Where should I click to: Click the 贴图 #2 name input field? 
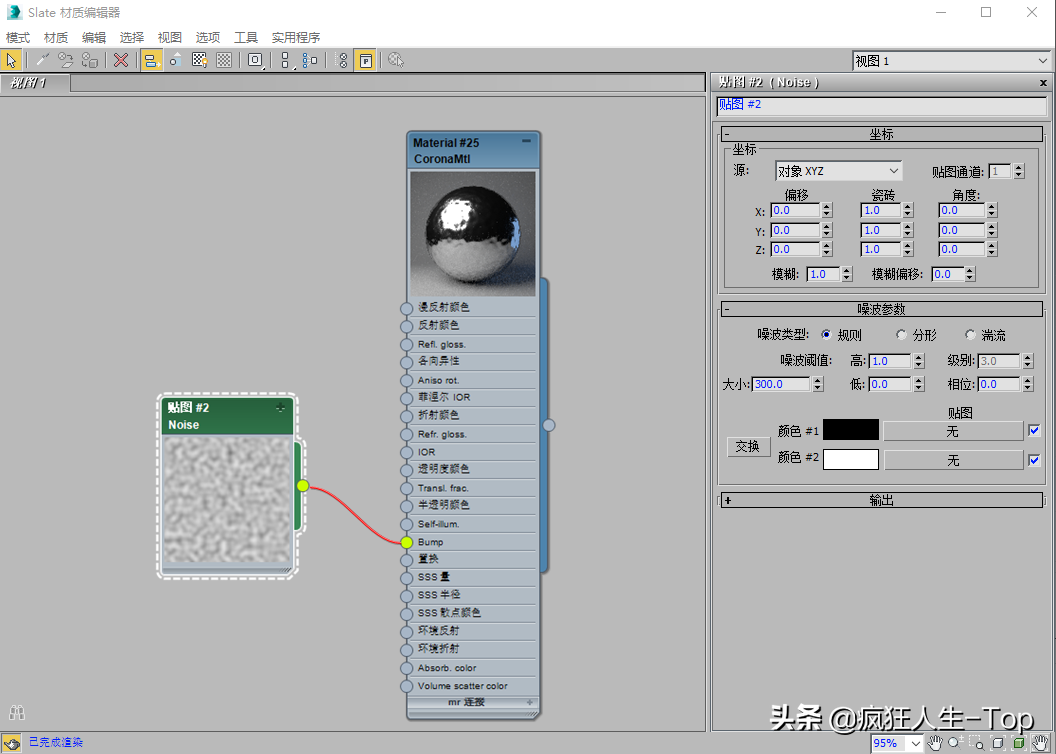[882, 105]
